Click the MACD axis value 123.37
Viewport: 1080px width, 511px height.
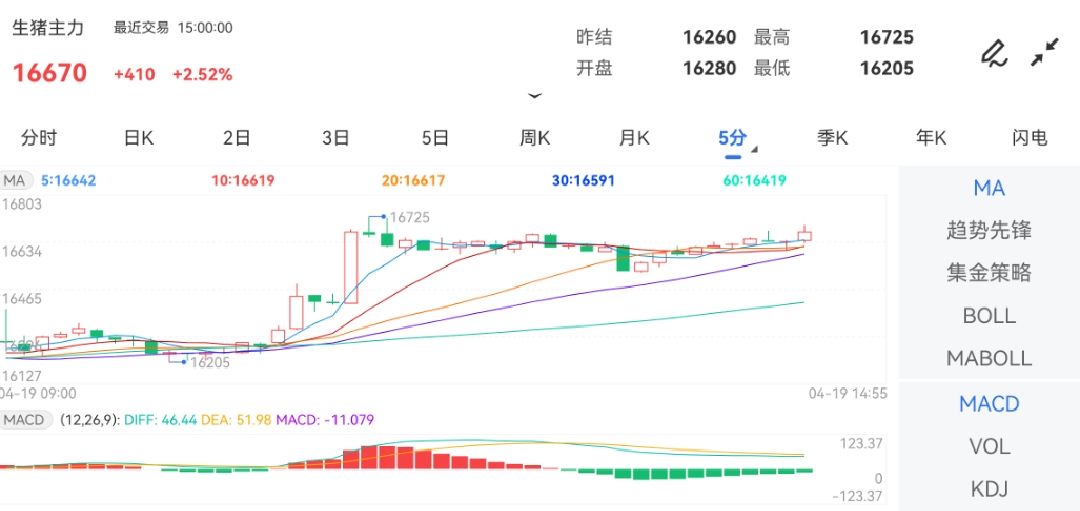tap(861, 444)
